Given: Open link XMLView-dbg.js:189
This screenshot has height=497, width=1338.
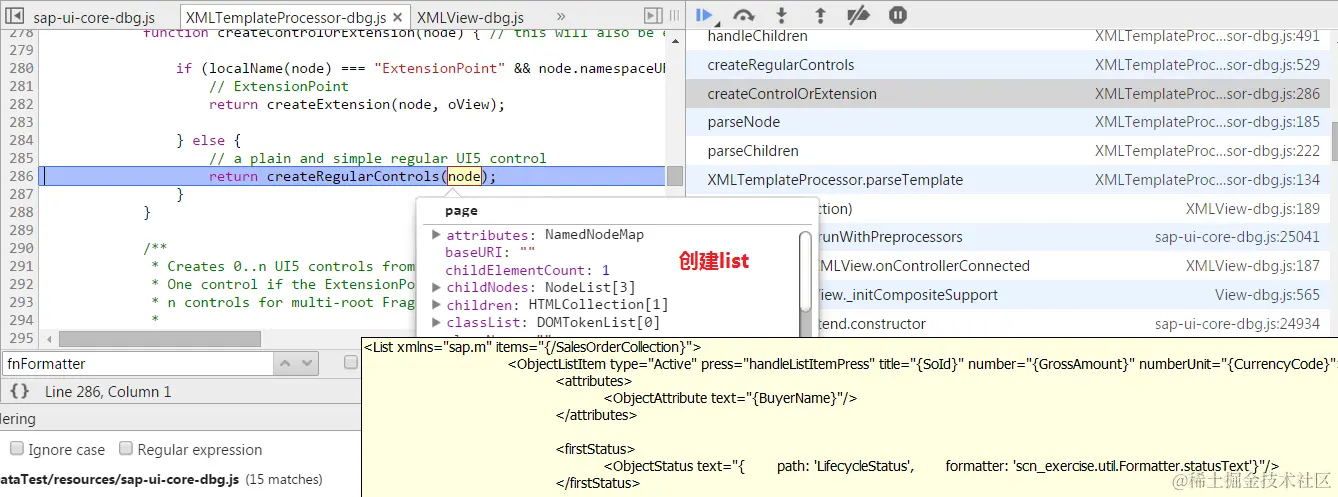Looking at the screenshot, I should [1252, 209].
